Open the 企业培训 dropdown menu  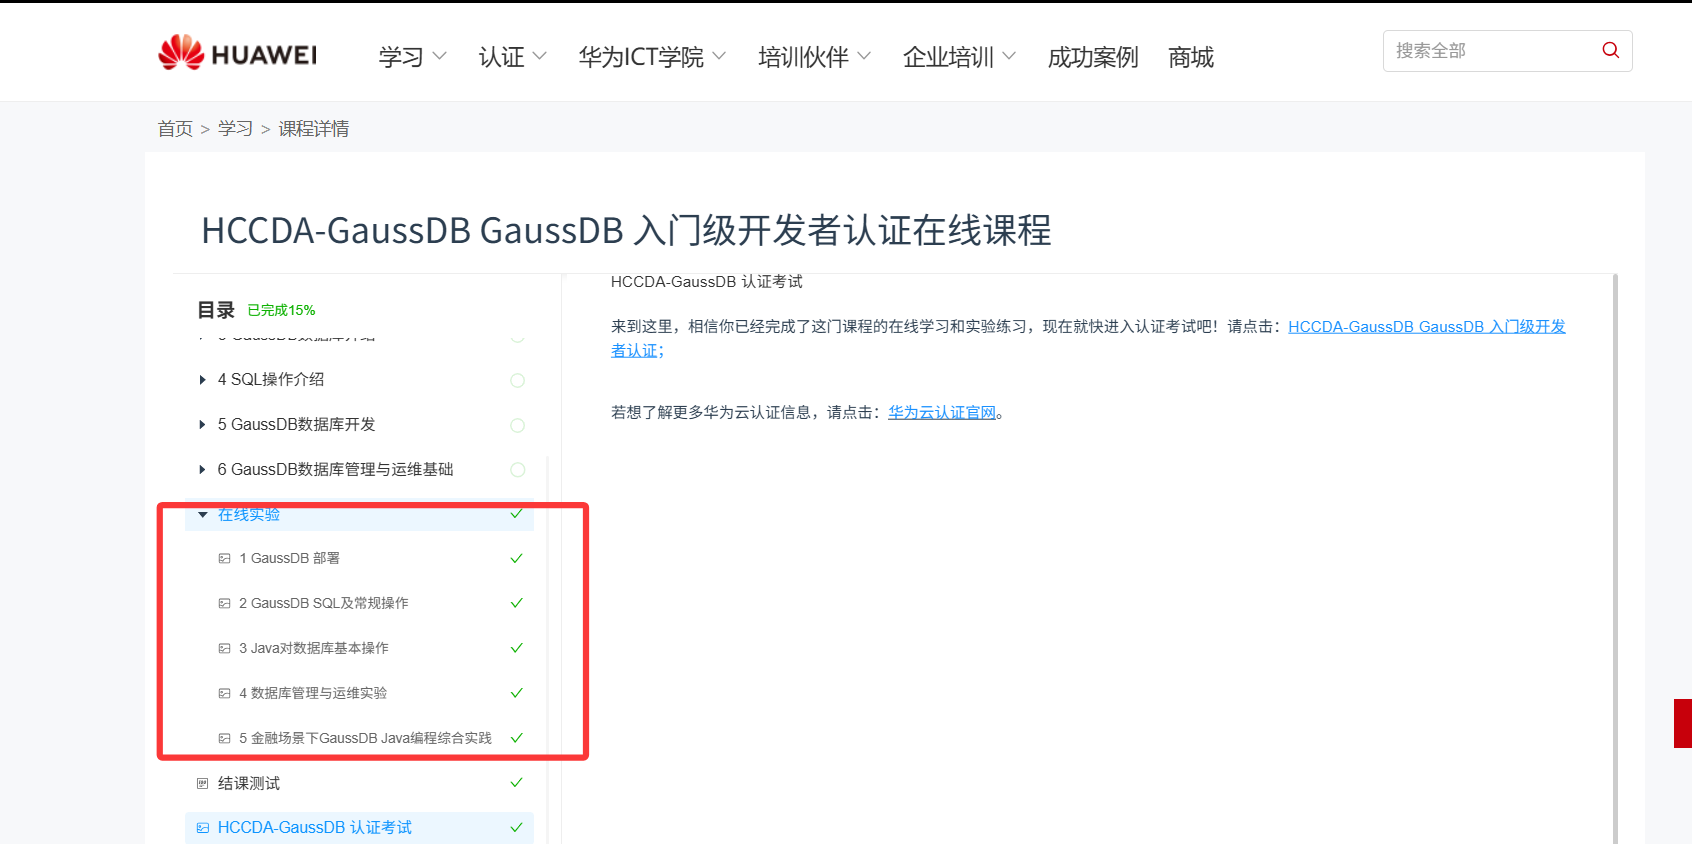tap(959, 57)
